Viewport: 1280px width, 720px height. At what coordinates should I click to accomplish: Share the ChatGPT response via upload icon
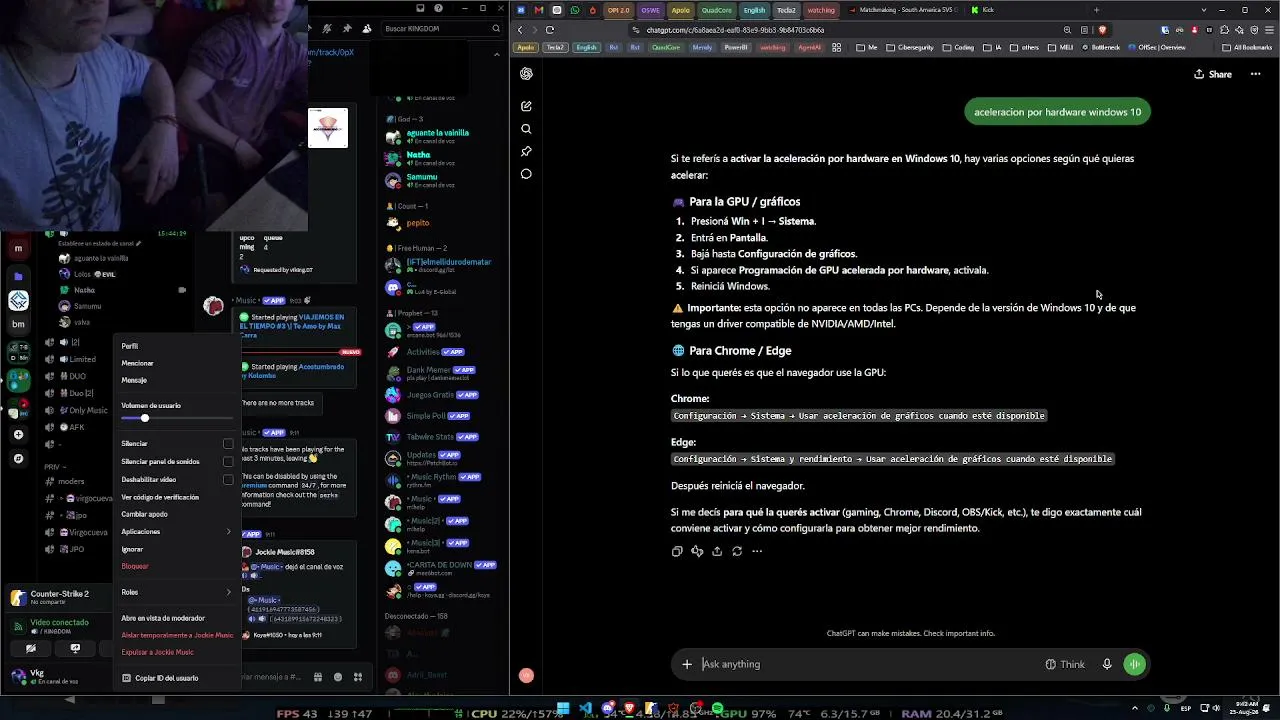click(x=717, y=551)
